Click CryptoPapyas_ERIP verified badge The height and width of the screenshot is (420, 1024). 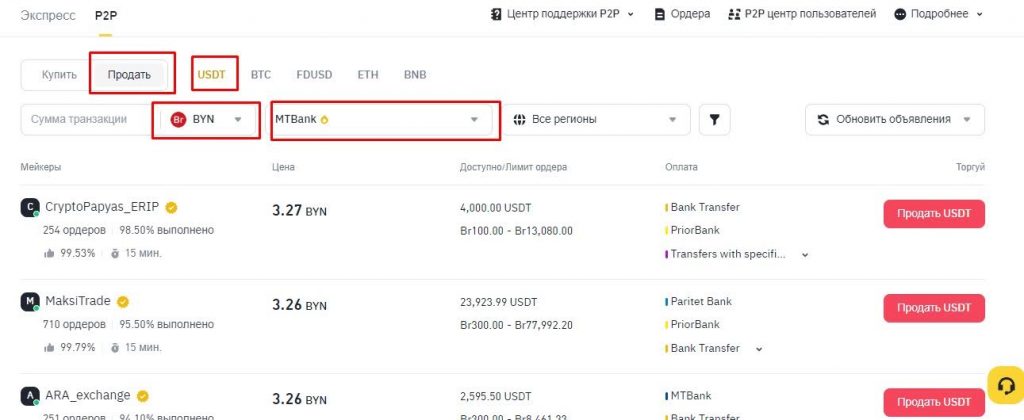pos(171,208)
